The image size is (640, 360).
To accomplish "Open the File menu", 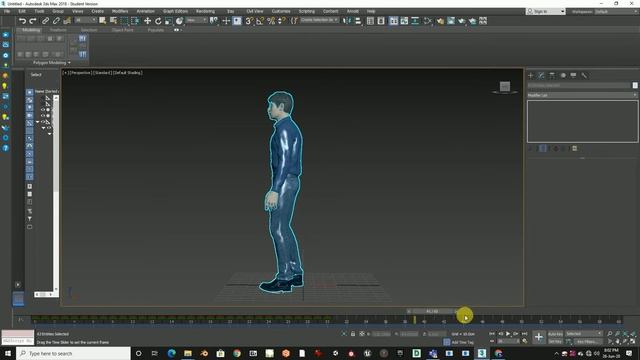I will pos(7,11).
